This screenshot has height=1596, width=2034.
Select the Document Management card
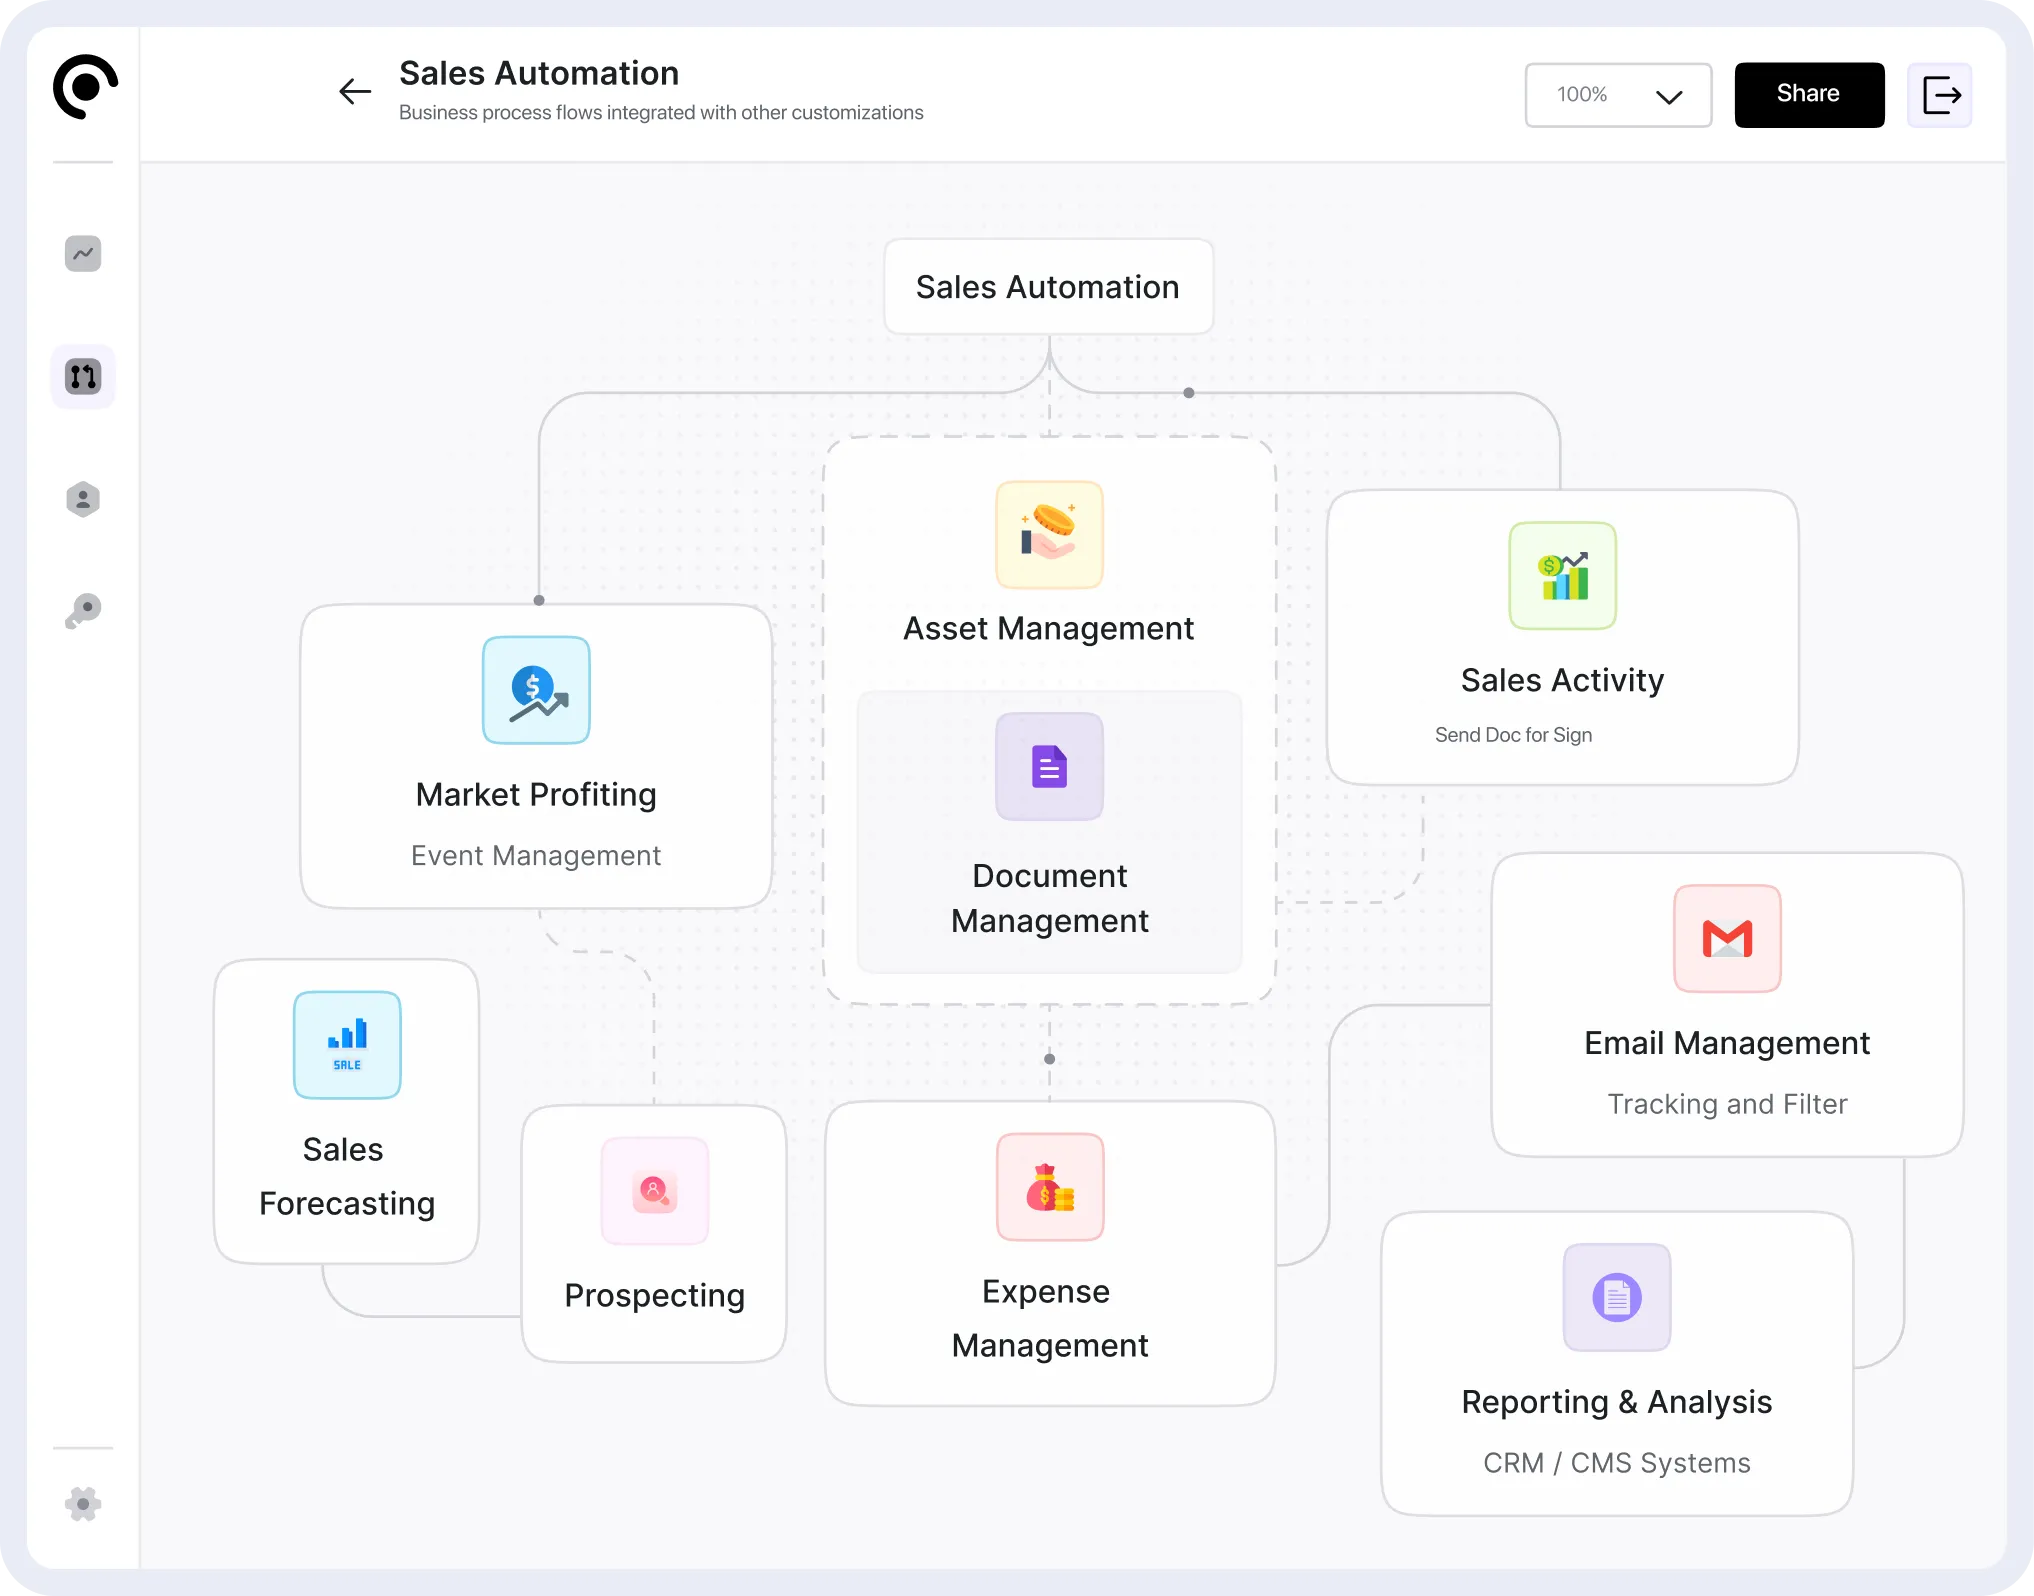1049,832
